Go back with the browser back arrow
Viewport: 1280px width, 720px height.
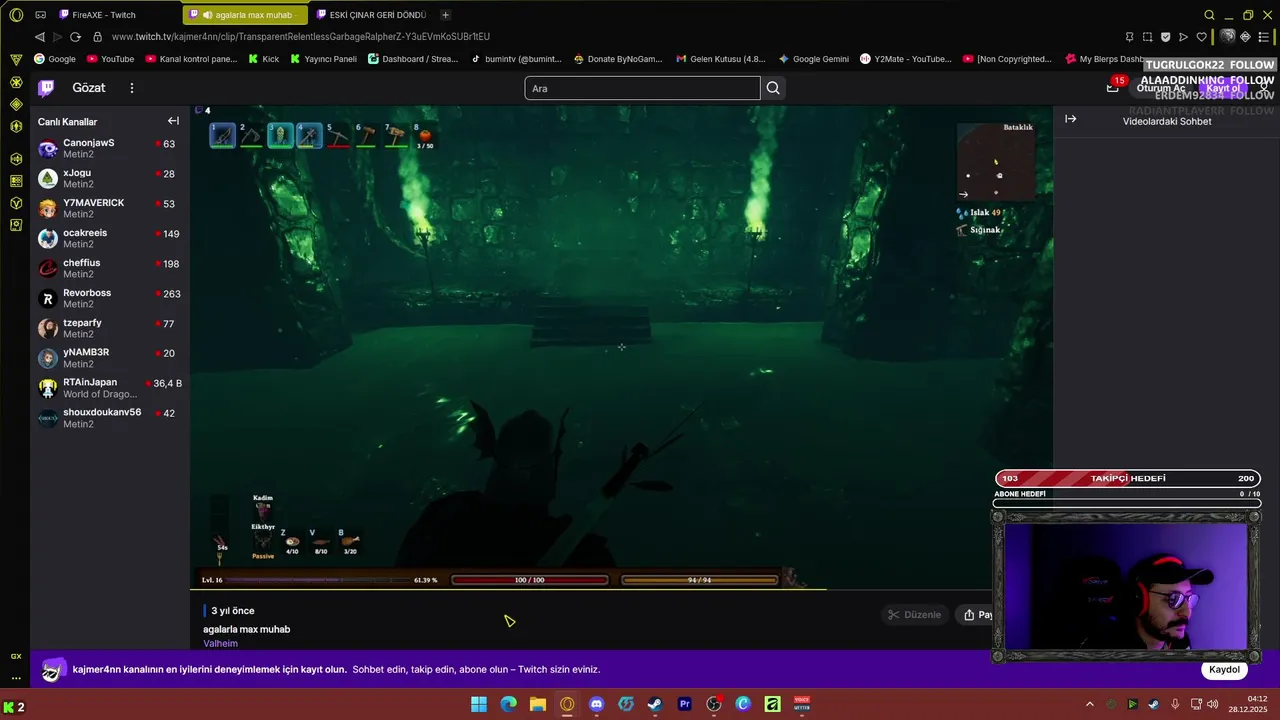pos(40,37)
